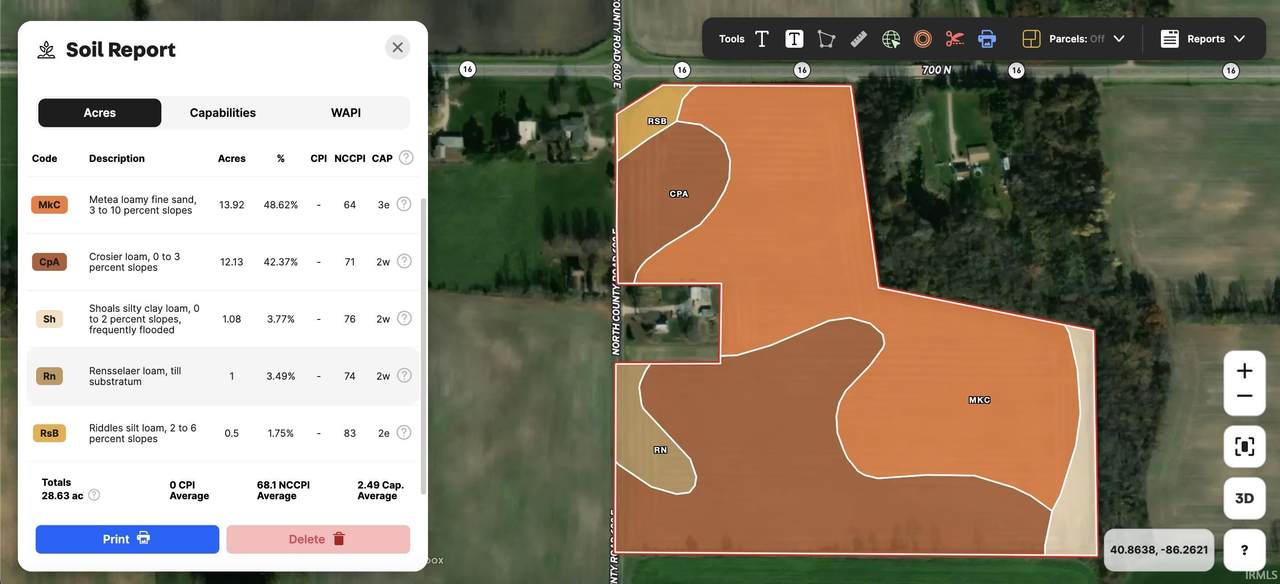Click the CpA soil color swatch
This screenshot has height=584, width=1280.
click(x=49, y=262)
